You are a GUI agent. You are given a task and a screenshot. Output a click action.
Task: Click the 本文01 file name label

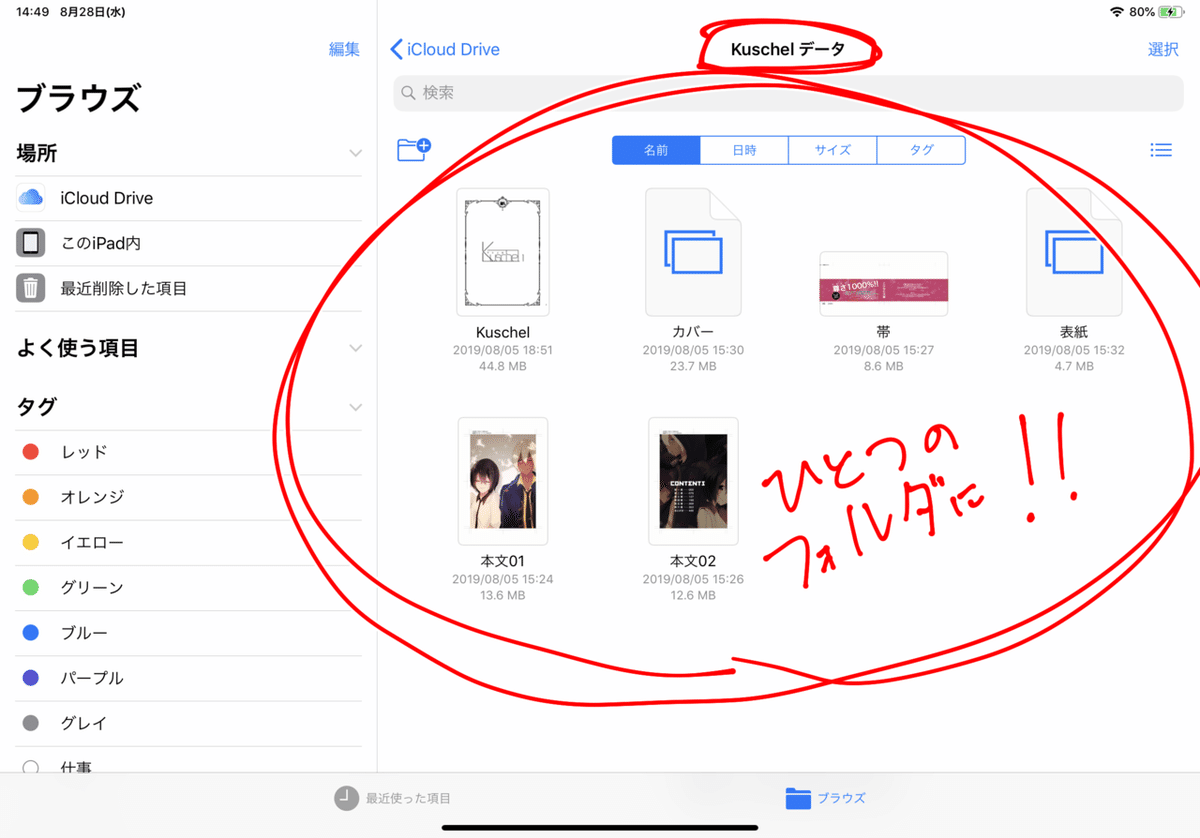pos(502,561)
